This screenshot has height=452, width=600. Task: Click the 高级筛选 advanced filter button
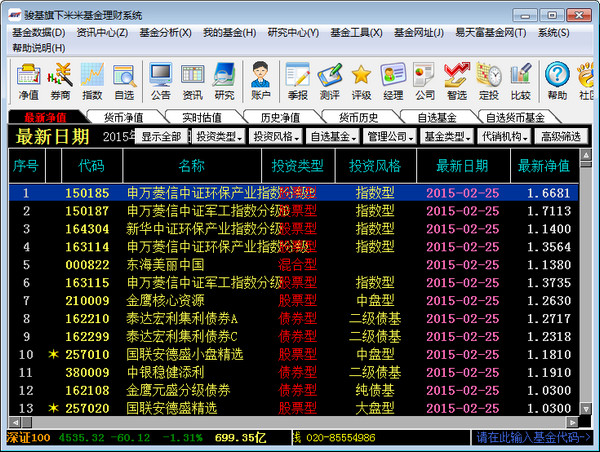click(561, 136)
